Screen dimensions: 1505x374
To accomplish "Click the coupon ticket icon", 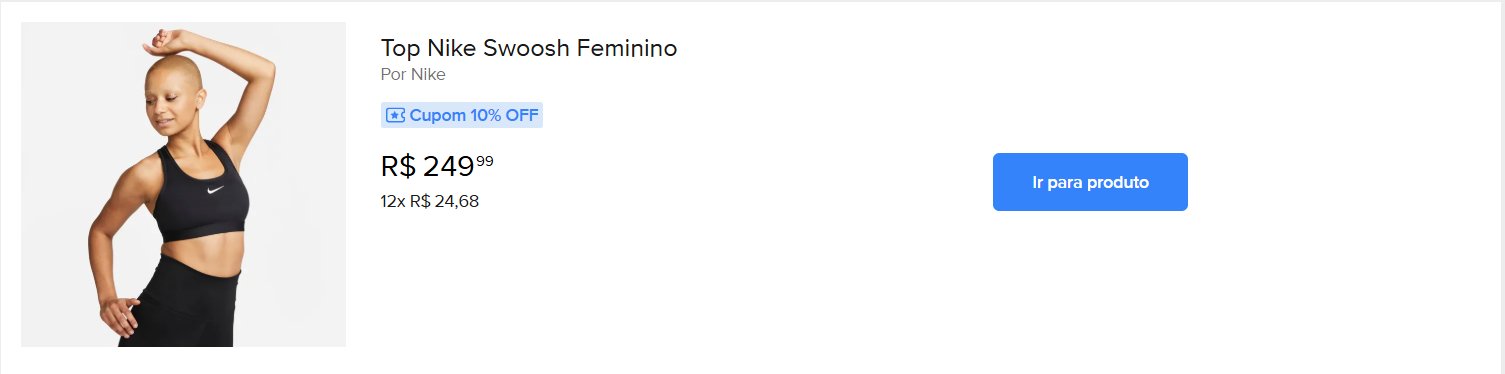I will [395, 115].
